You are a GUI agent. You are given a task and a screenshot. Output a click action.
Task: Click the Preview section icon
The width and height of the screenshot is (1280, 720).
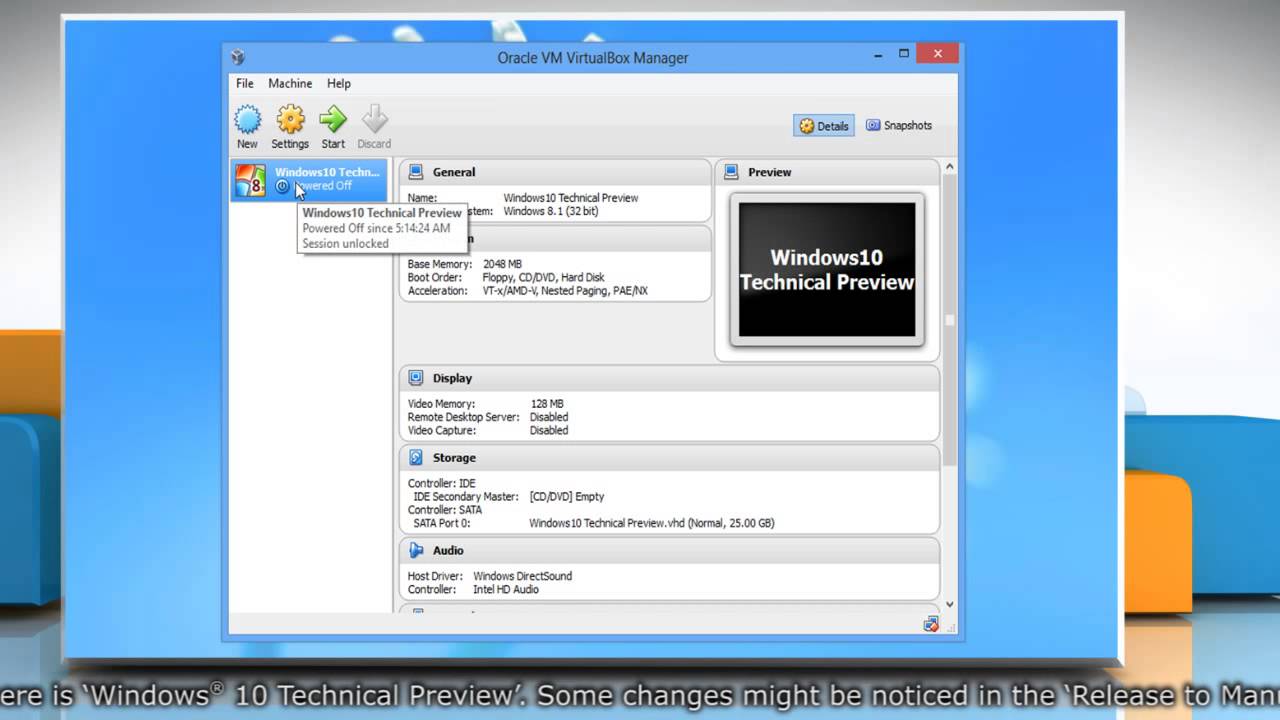731,172
